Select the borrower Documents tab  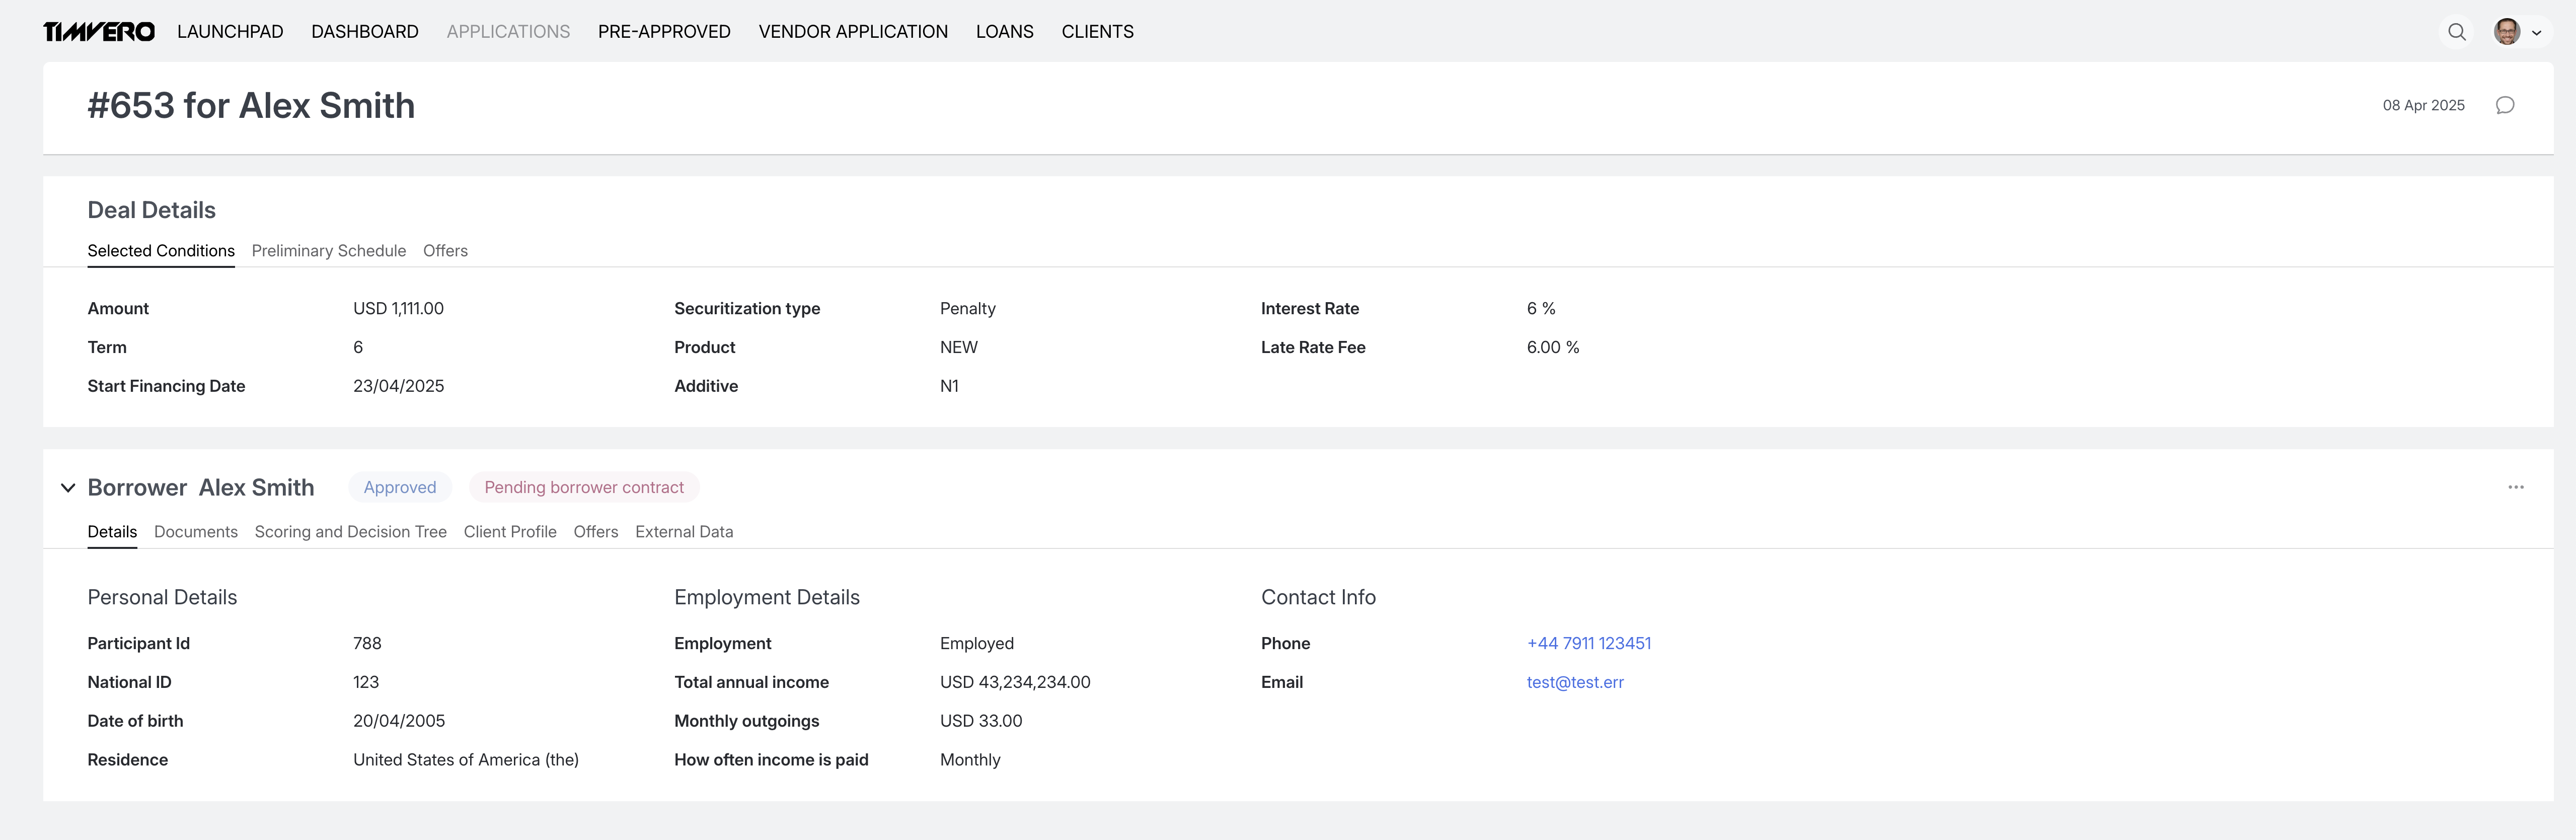point(196,532)
